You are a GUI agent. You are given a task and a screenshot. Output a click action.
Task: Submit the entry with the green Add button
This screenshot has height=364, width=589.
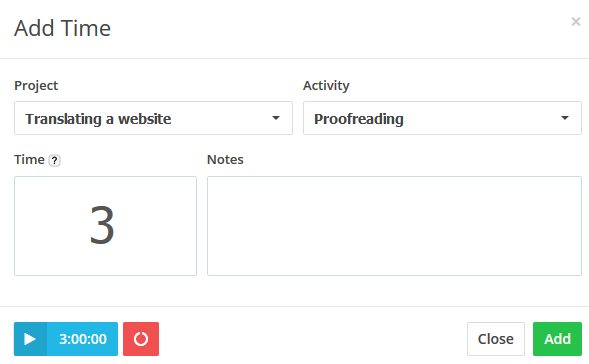pos(557,339)
